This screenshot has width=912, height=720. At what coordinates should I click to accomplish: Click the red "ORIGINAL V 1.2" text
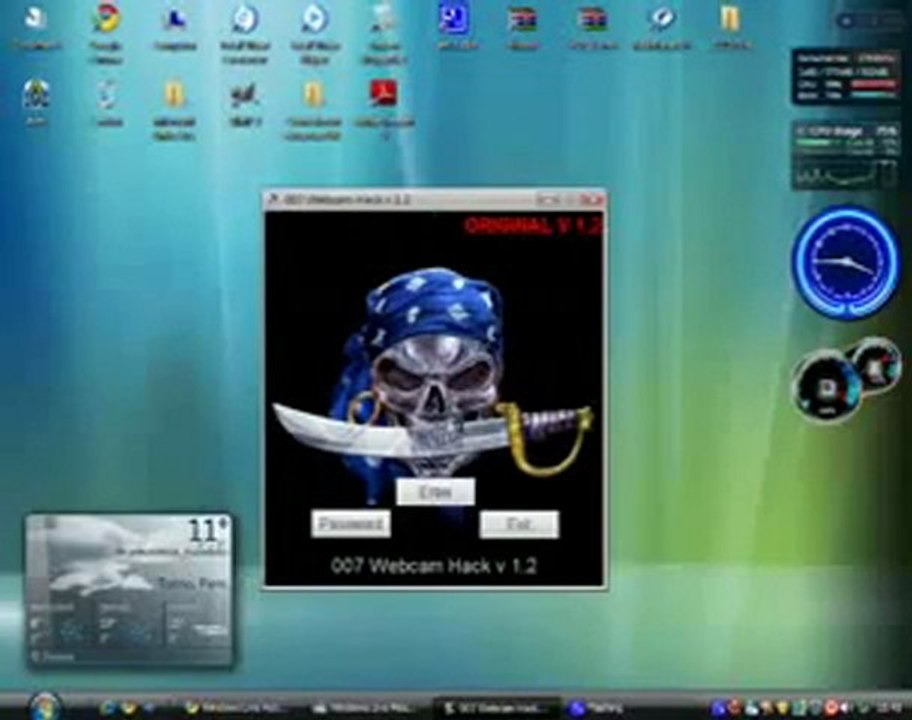click(x=532, y=226)
